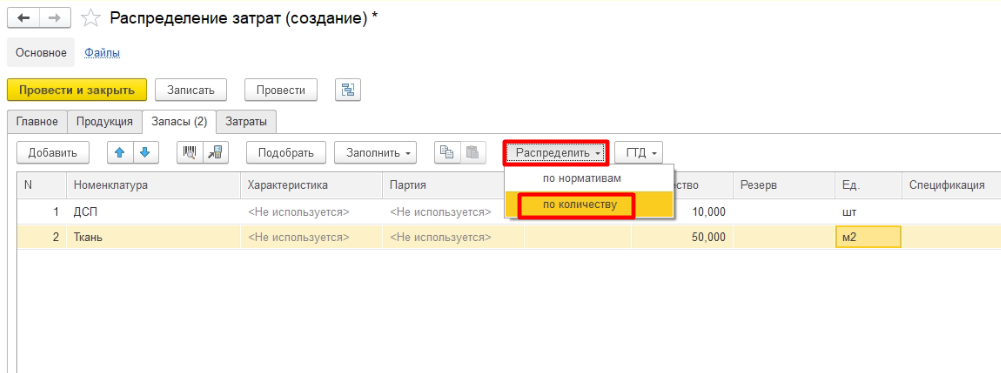Click the N column header
Screen dimensions: 1001x373
[x=41, y=185]
